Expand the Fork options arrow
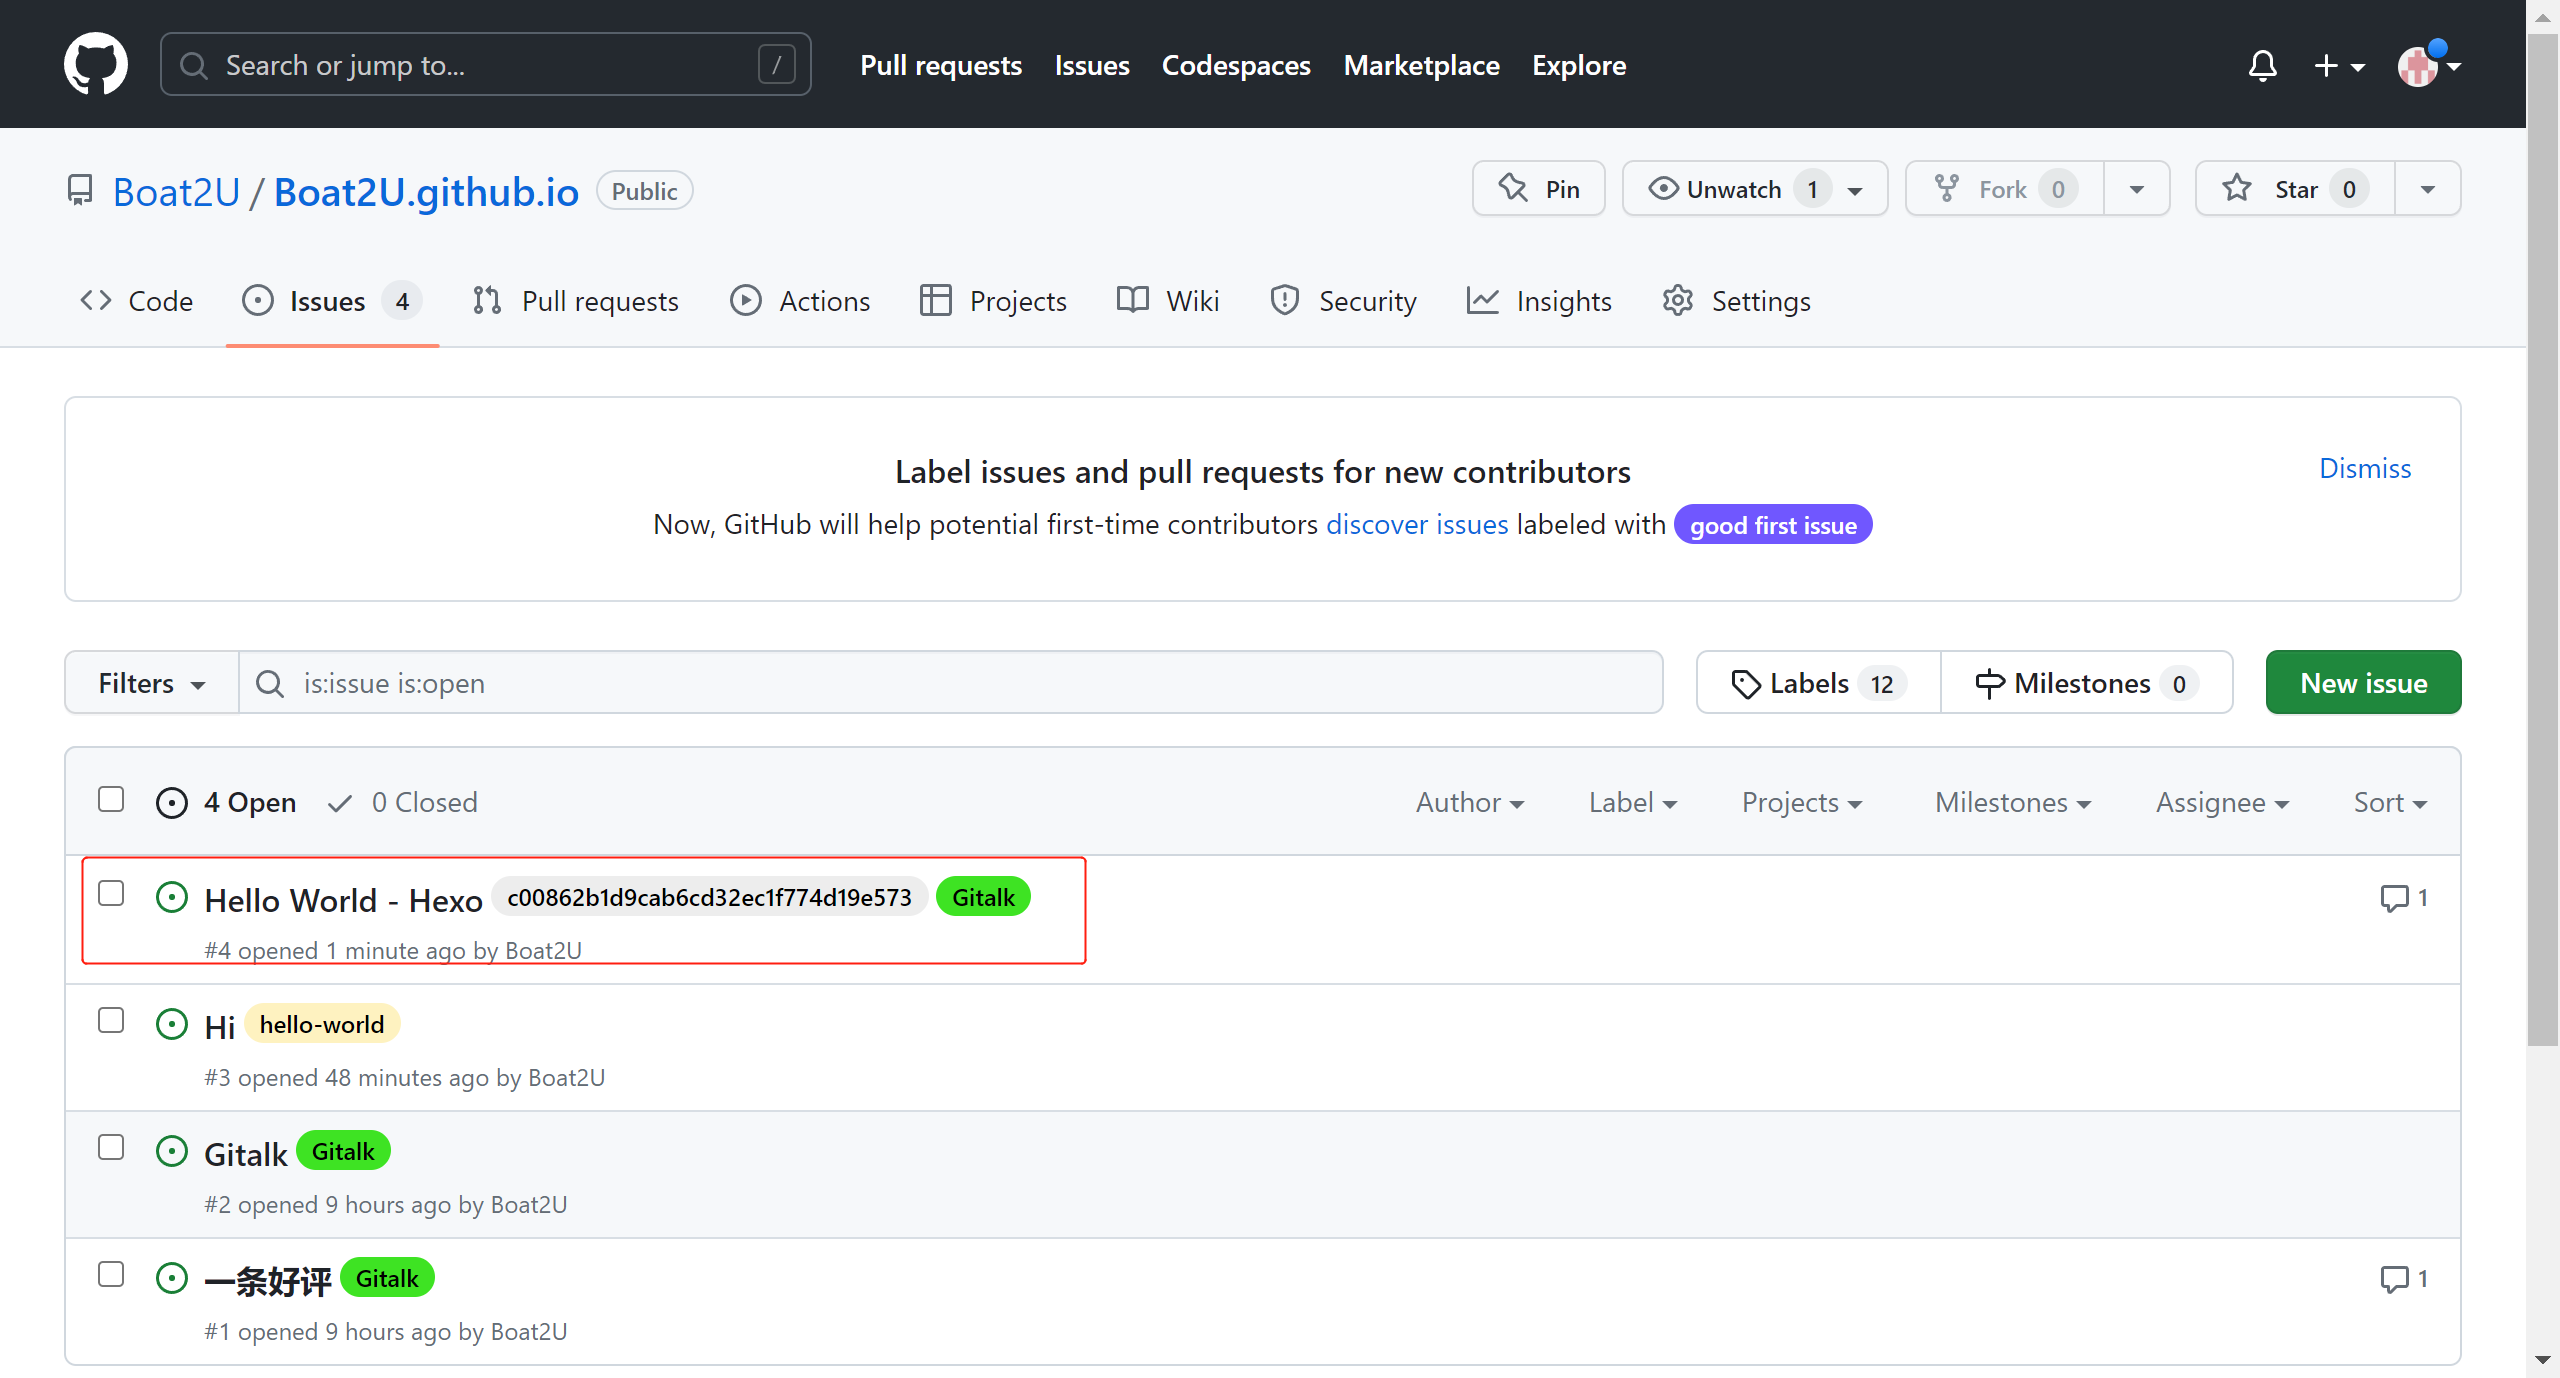The image size is (2560, 1378). coord(2137,189)
